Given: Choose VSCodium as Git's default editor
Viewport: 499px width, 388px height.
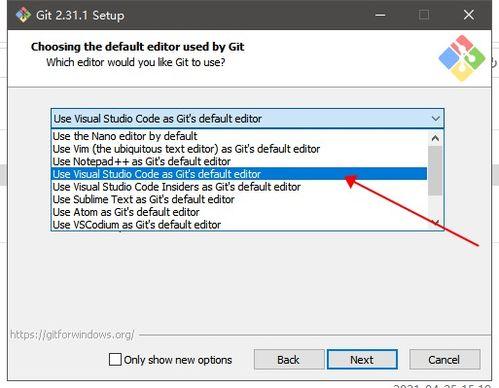Looking at the screenshot, I should click(239, 224).
